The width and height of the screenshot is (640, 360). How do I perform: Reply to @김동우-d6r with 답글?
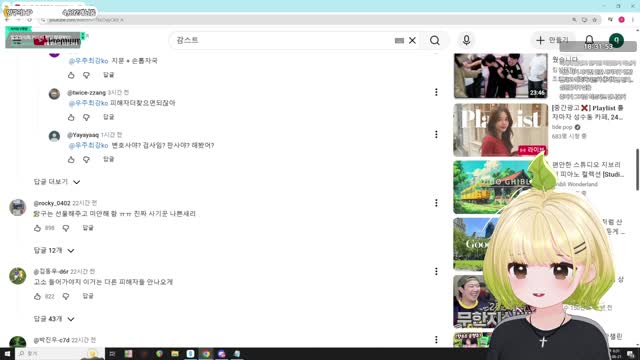pos(88,296)
